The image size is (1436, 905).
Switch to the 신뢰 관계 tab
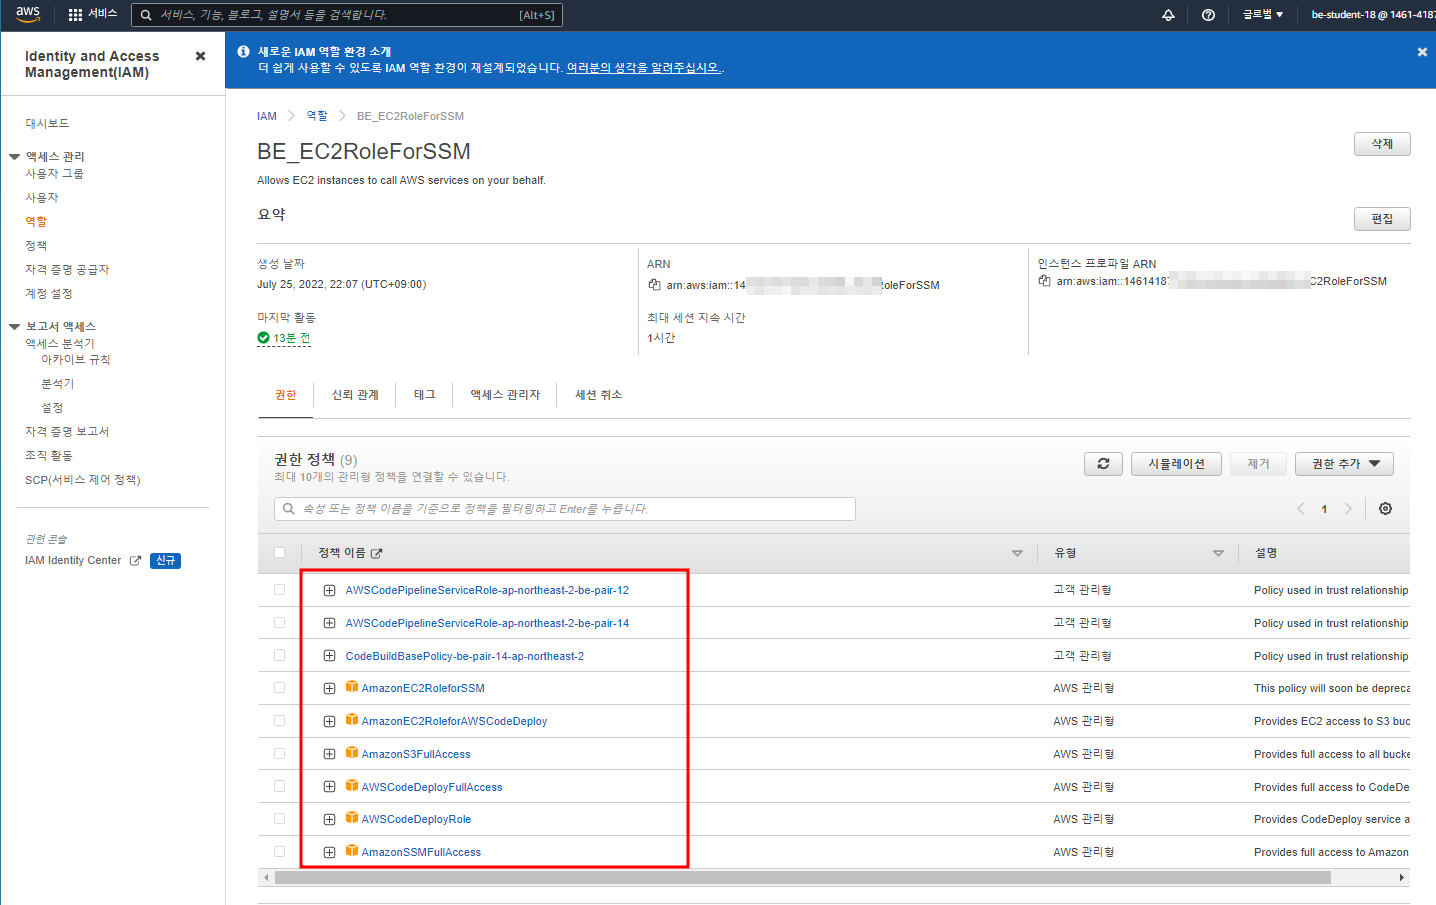pos(355,395)
